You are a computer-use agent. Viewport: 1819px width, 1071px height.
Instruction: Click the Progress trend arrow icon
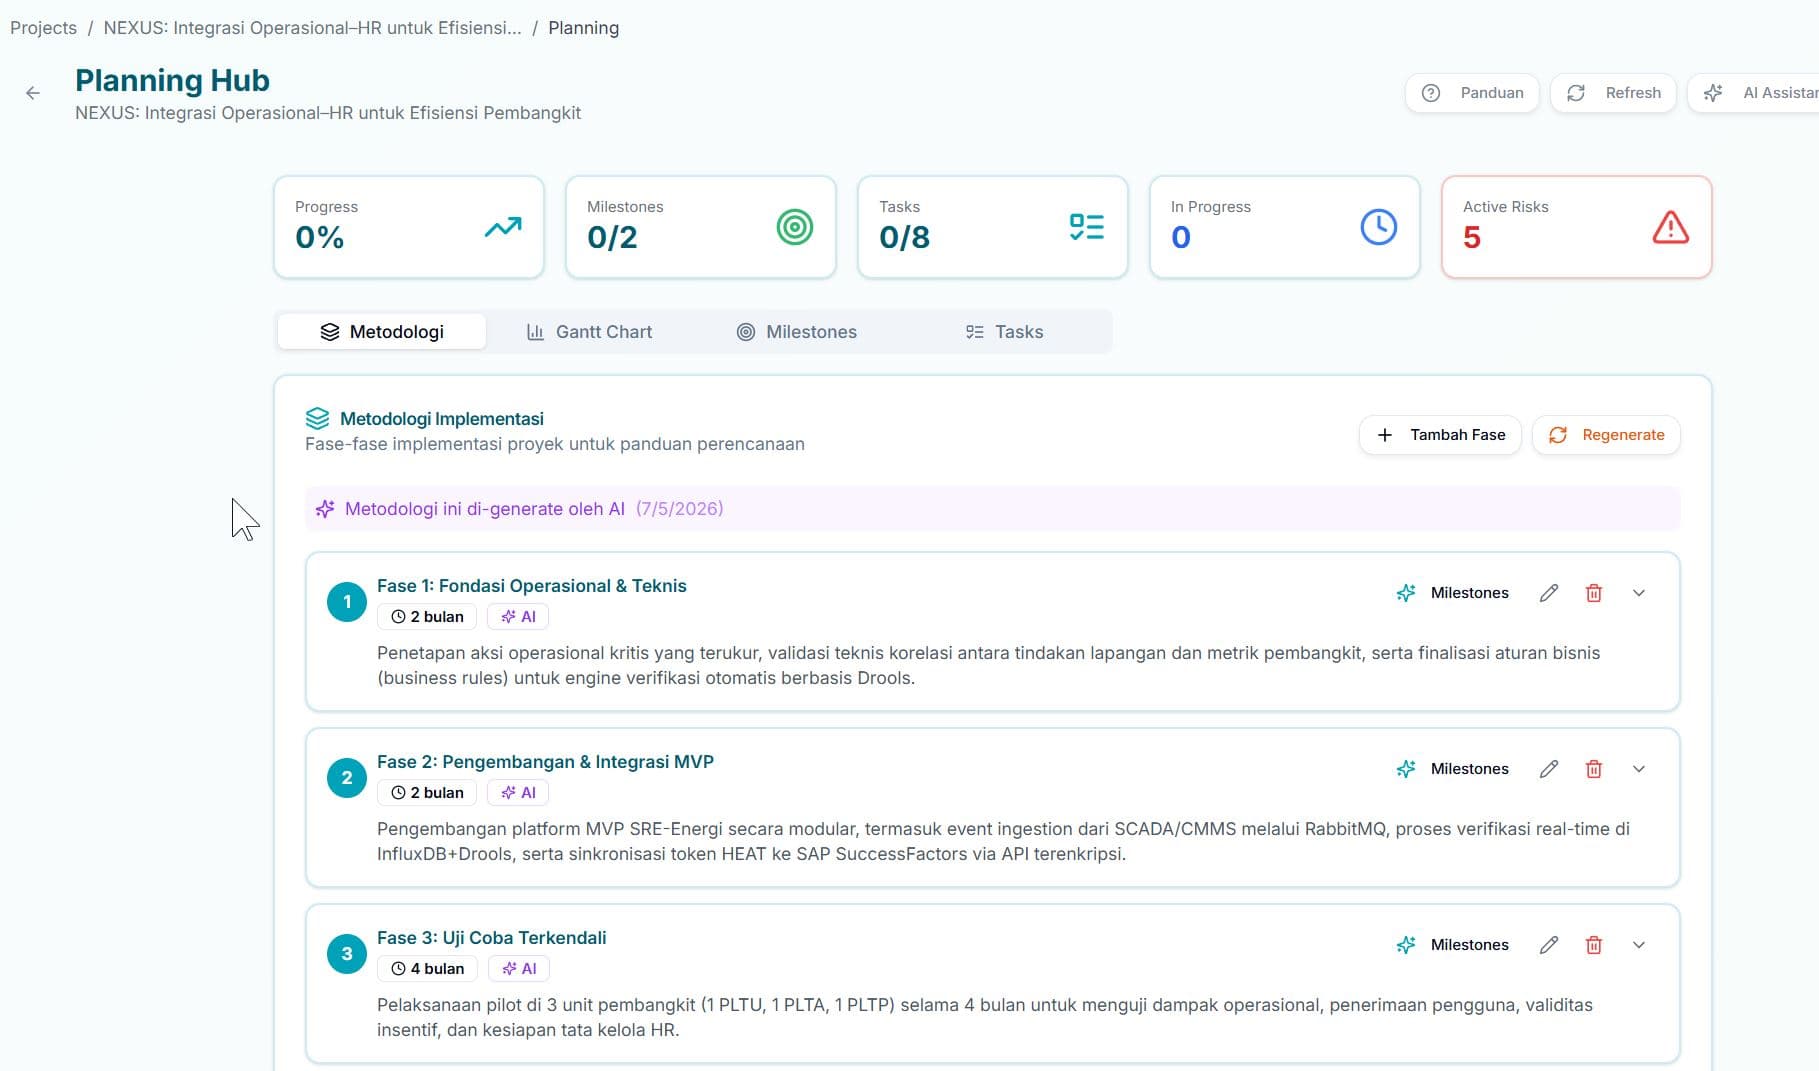tap(503, 227)
